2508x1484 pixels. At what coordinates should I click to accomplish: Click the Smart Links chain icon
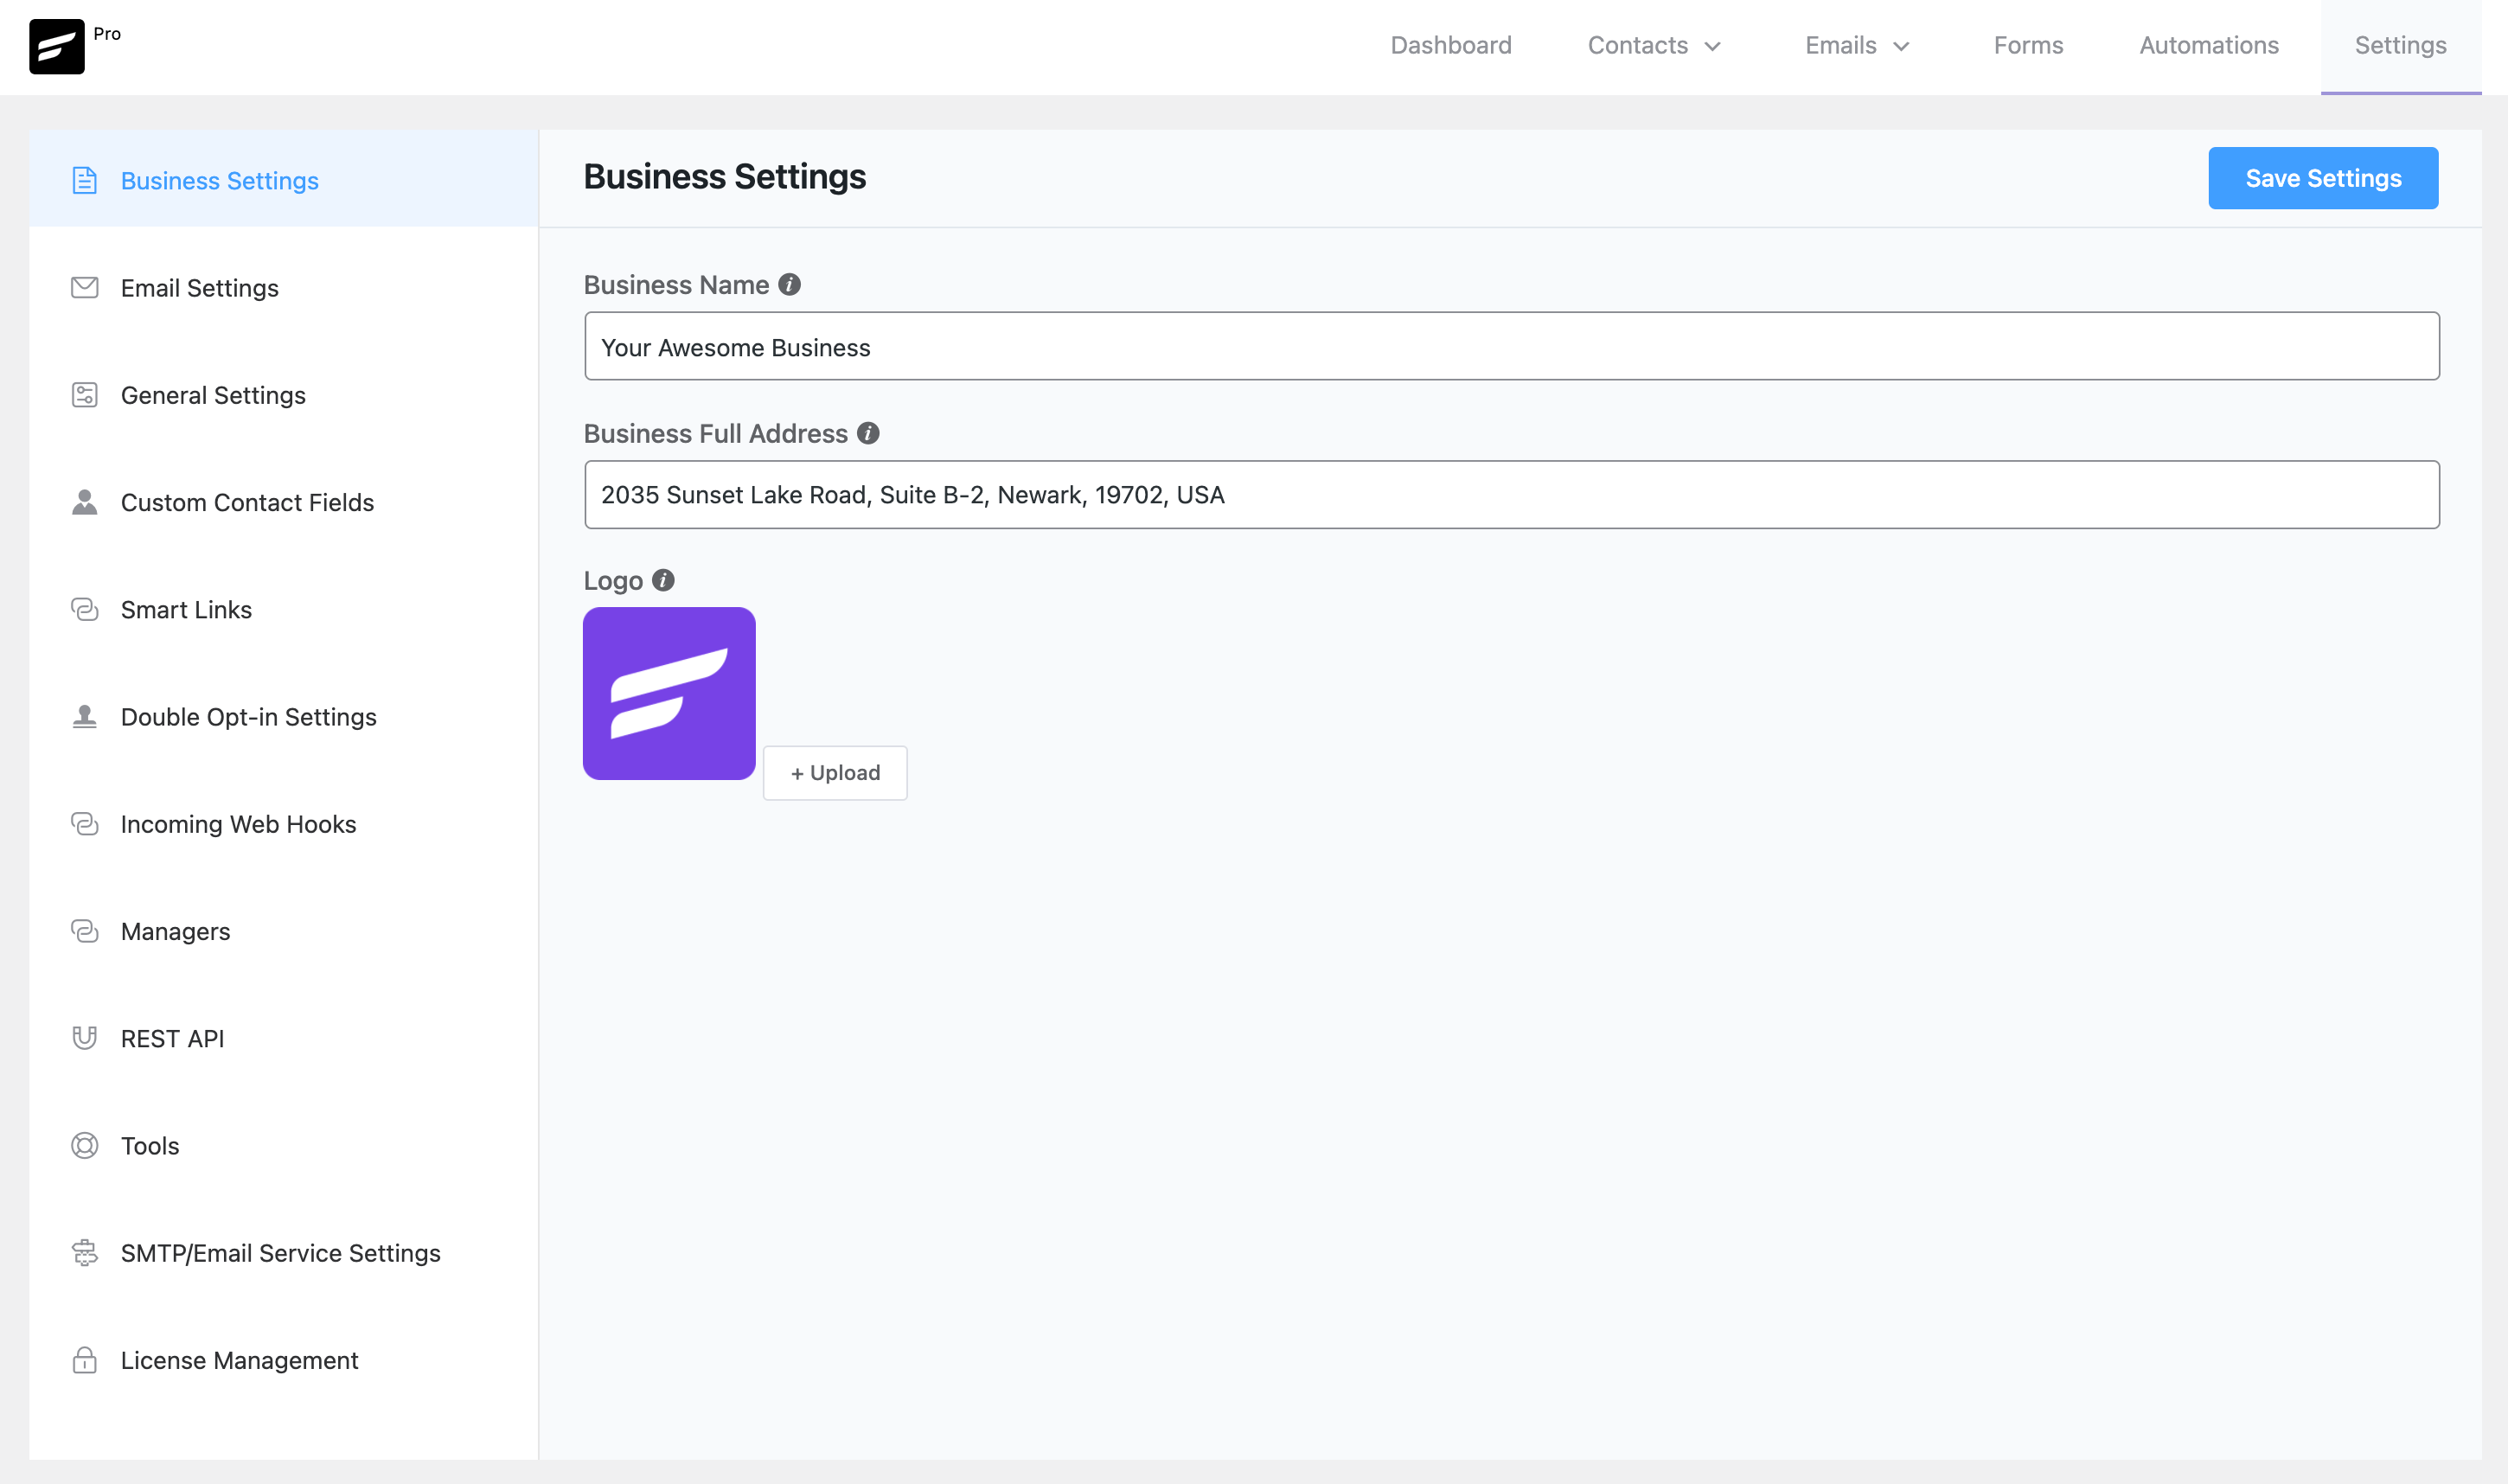click(83, 608)
